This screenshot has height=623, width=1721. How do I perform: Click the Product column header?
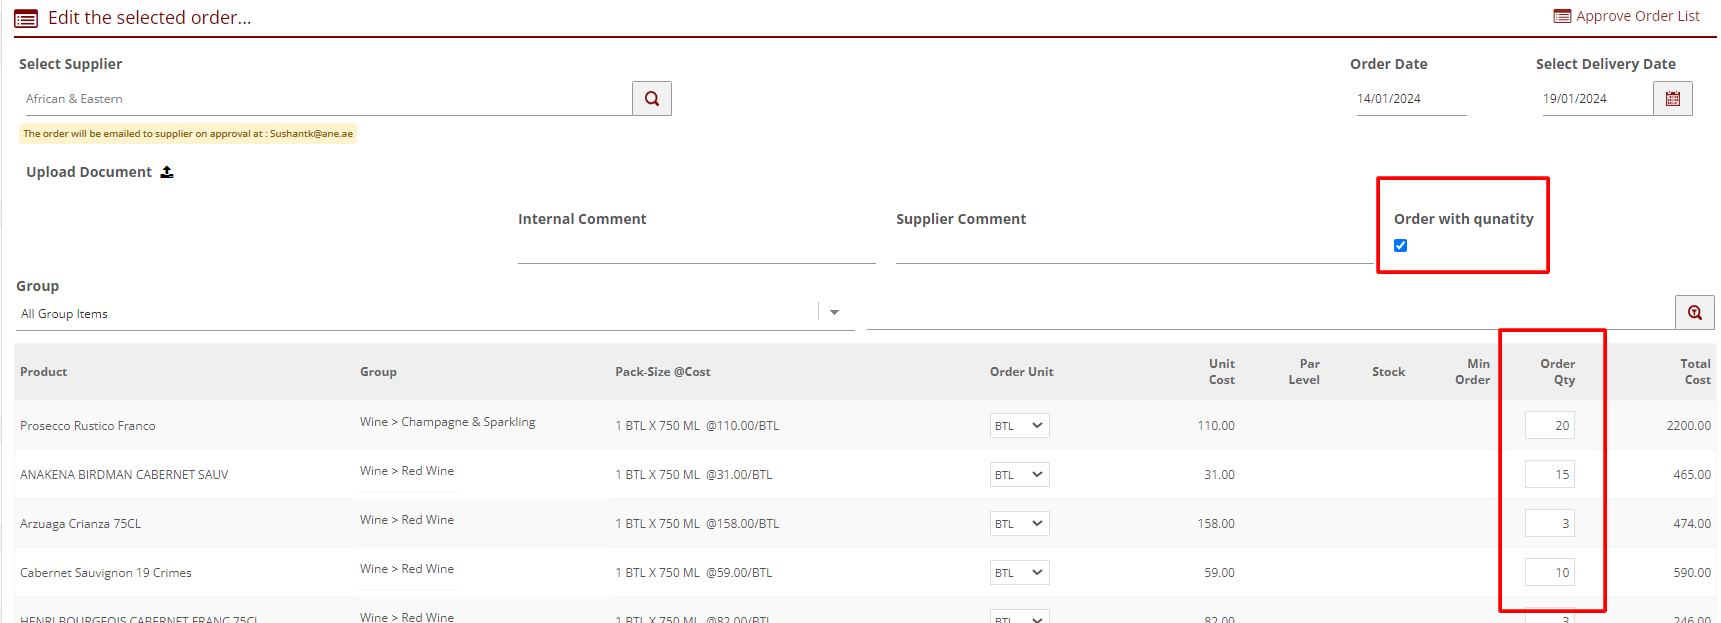44,372
